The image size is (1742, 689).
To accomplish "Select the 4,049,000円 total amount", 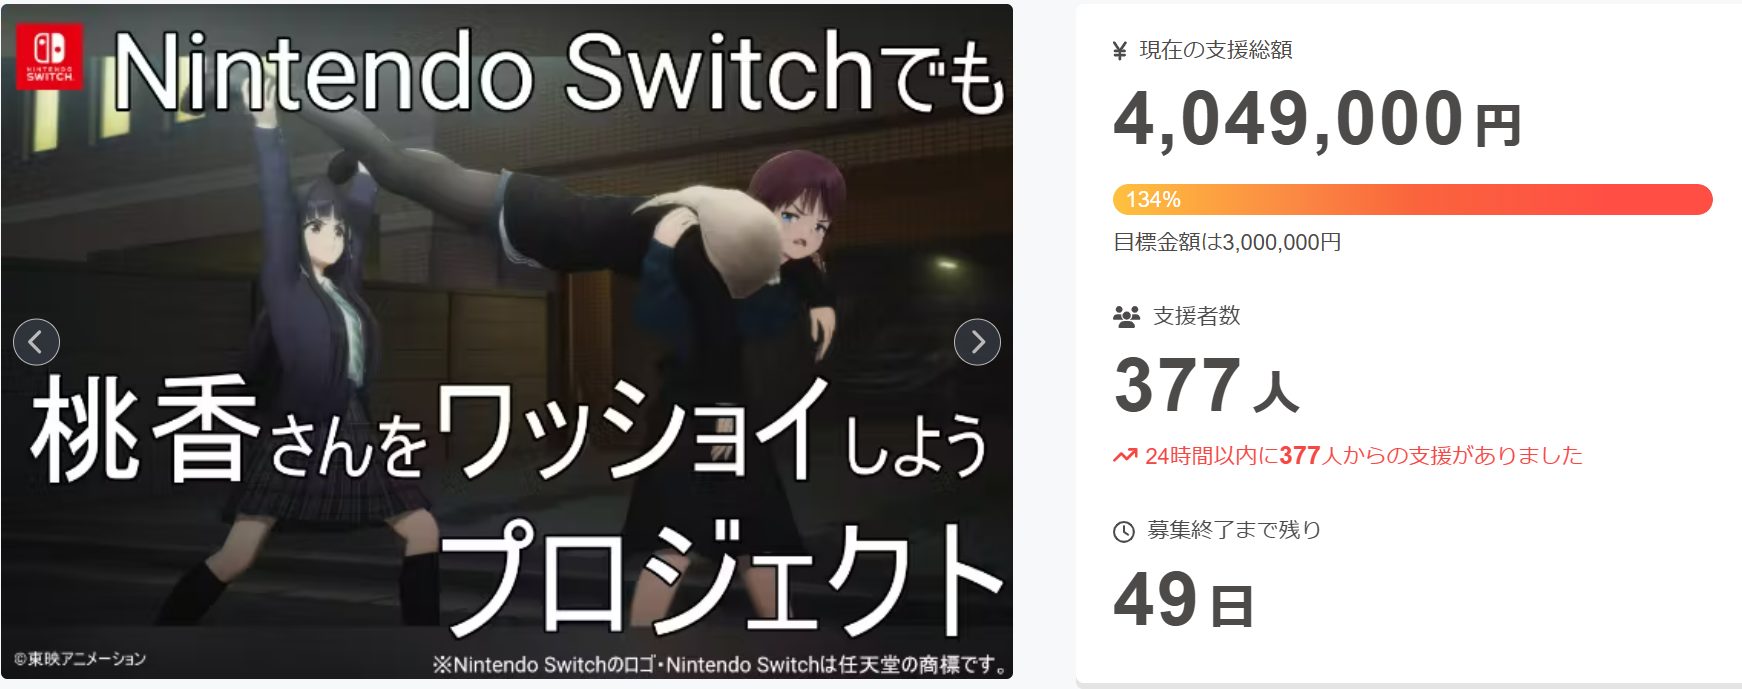I will pos(1317,119).
